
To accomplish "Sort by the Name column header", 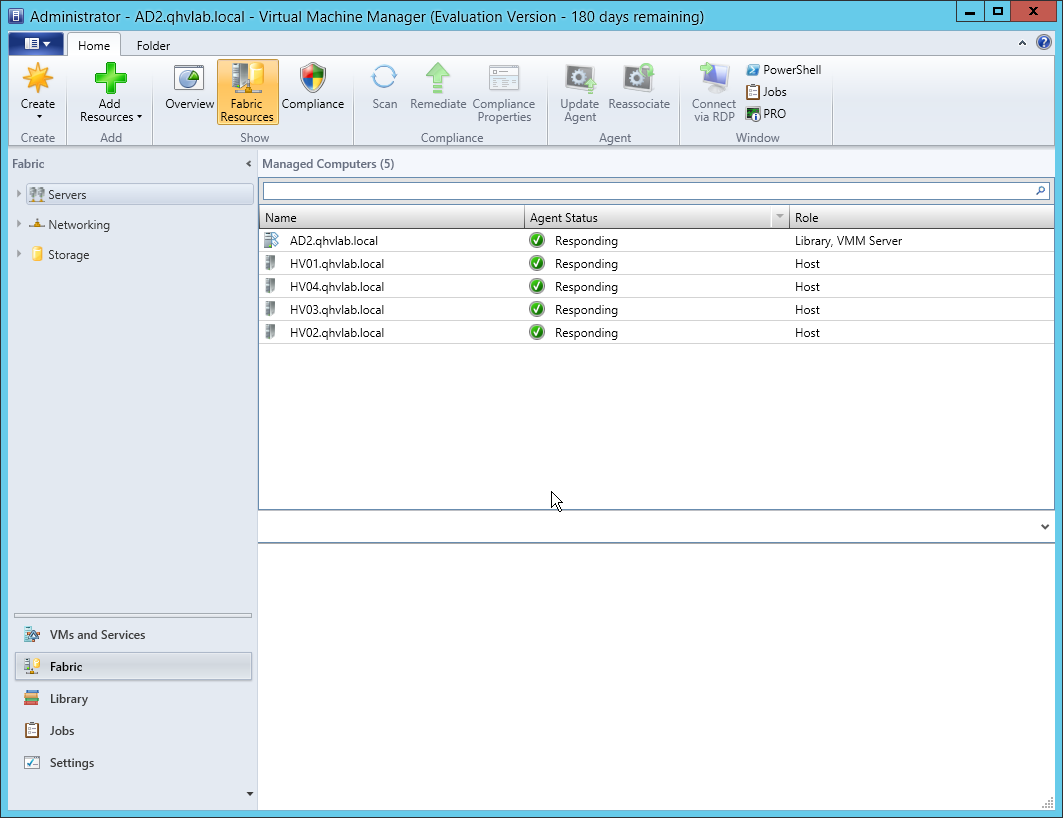I will click(x=392, y=218).
